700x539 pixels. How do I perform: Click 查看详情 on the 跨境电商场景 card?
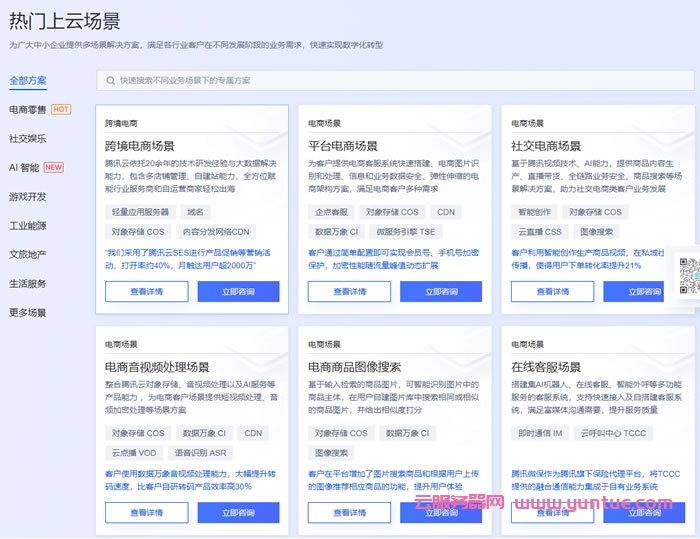tap(146, 292)
